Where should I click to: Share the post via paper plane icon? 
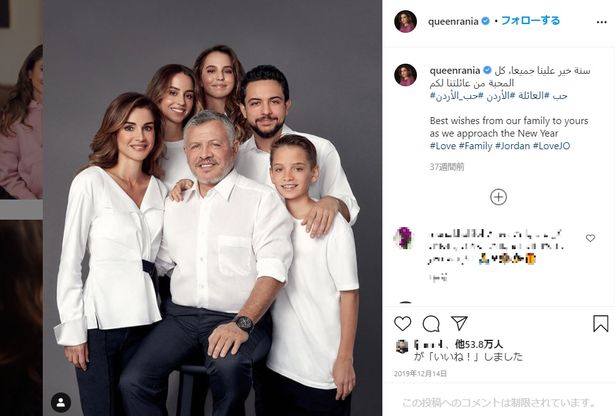pyautogui.click(x=459, y=323)
